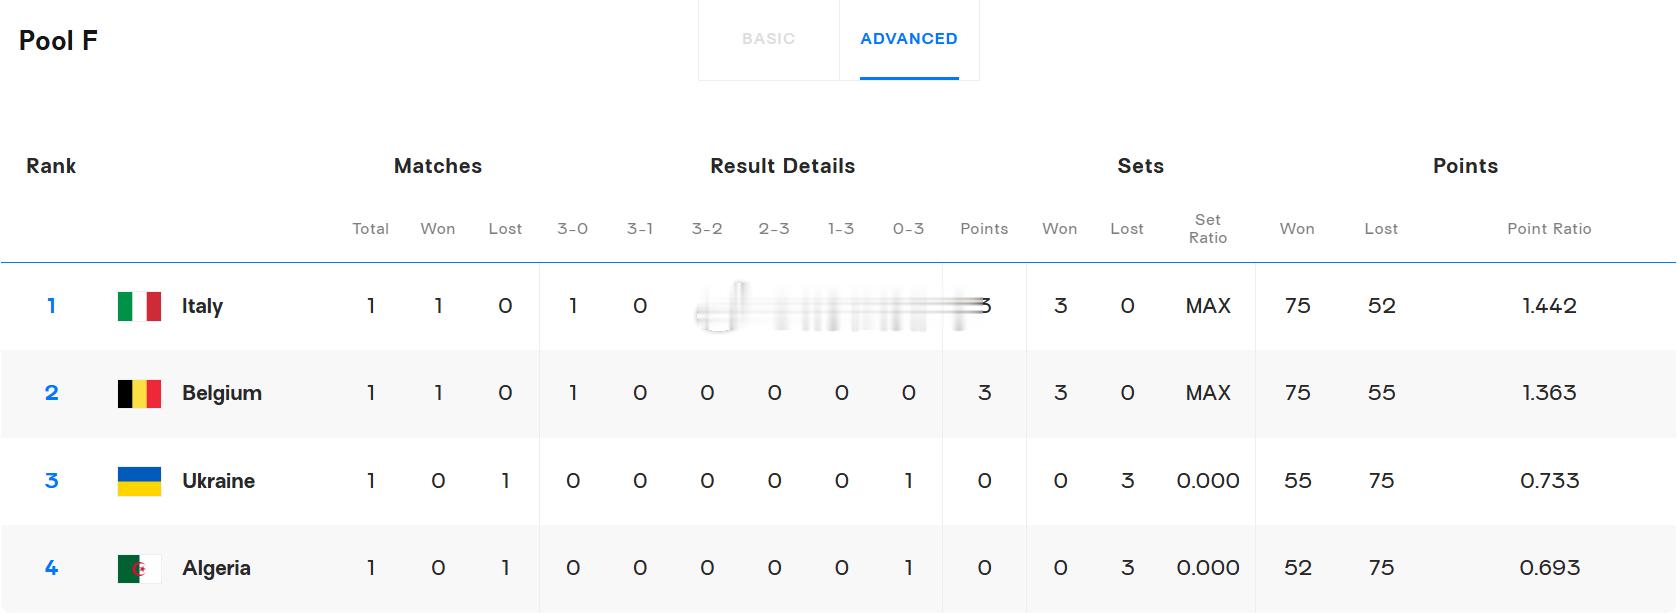The height and width of the screenshot is (615, 1678).
Task: Click the Set Ratio column header
Action: (1207, 229)
